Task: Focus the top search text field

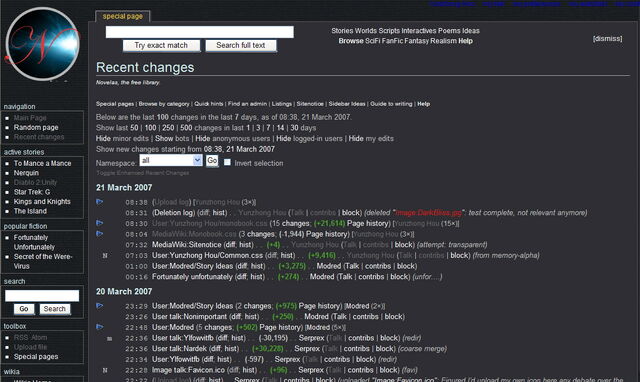Action: tap(200, 32)
